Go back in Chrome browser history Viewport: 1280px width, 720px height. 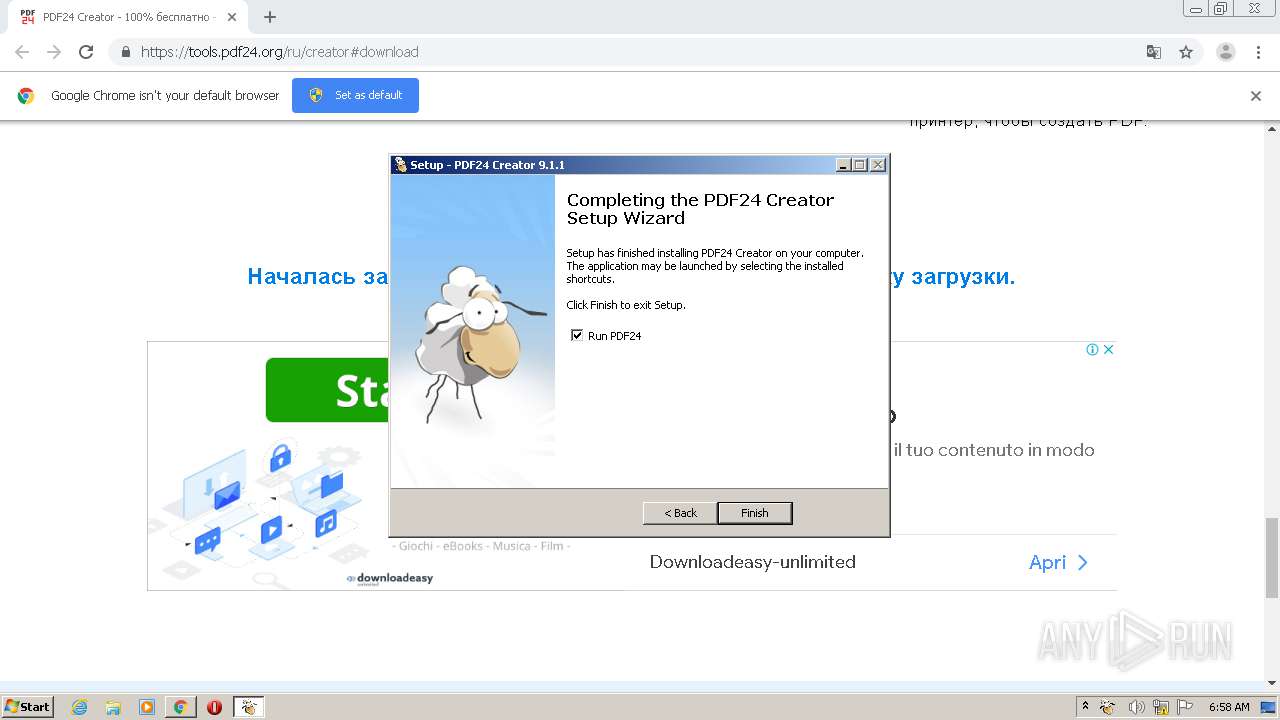[22, 52]
